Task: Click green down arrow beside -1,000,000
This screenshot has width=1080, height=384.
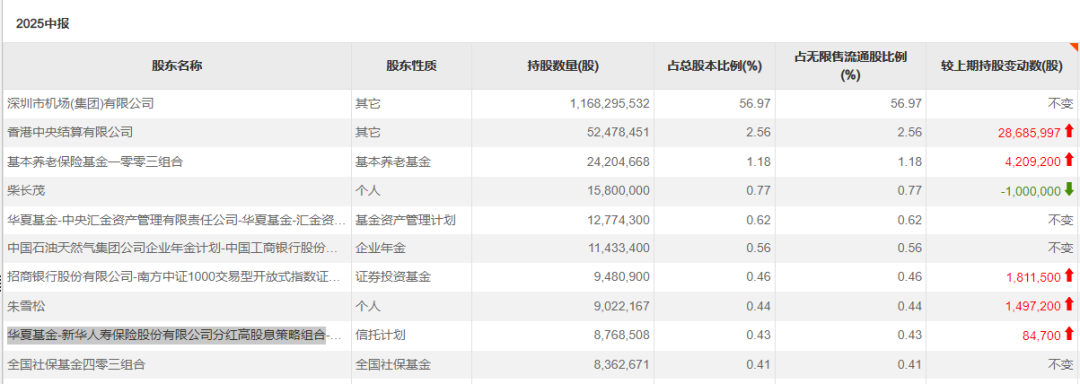Action: (1069, 190)
